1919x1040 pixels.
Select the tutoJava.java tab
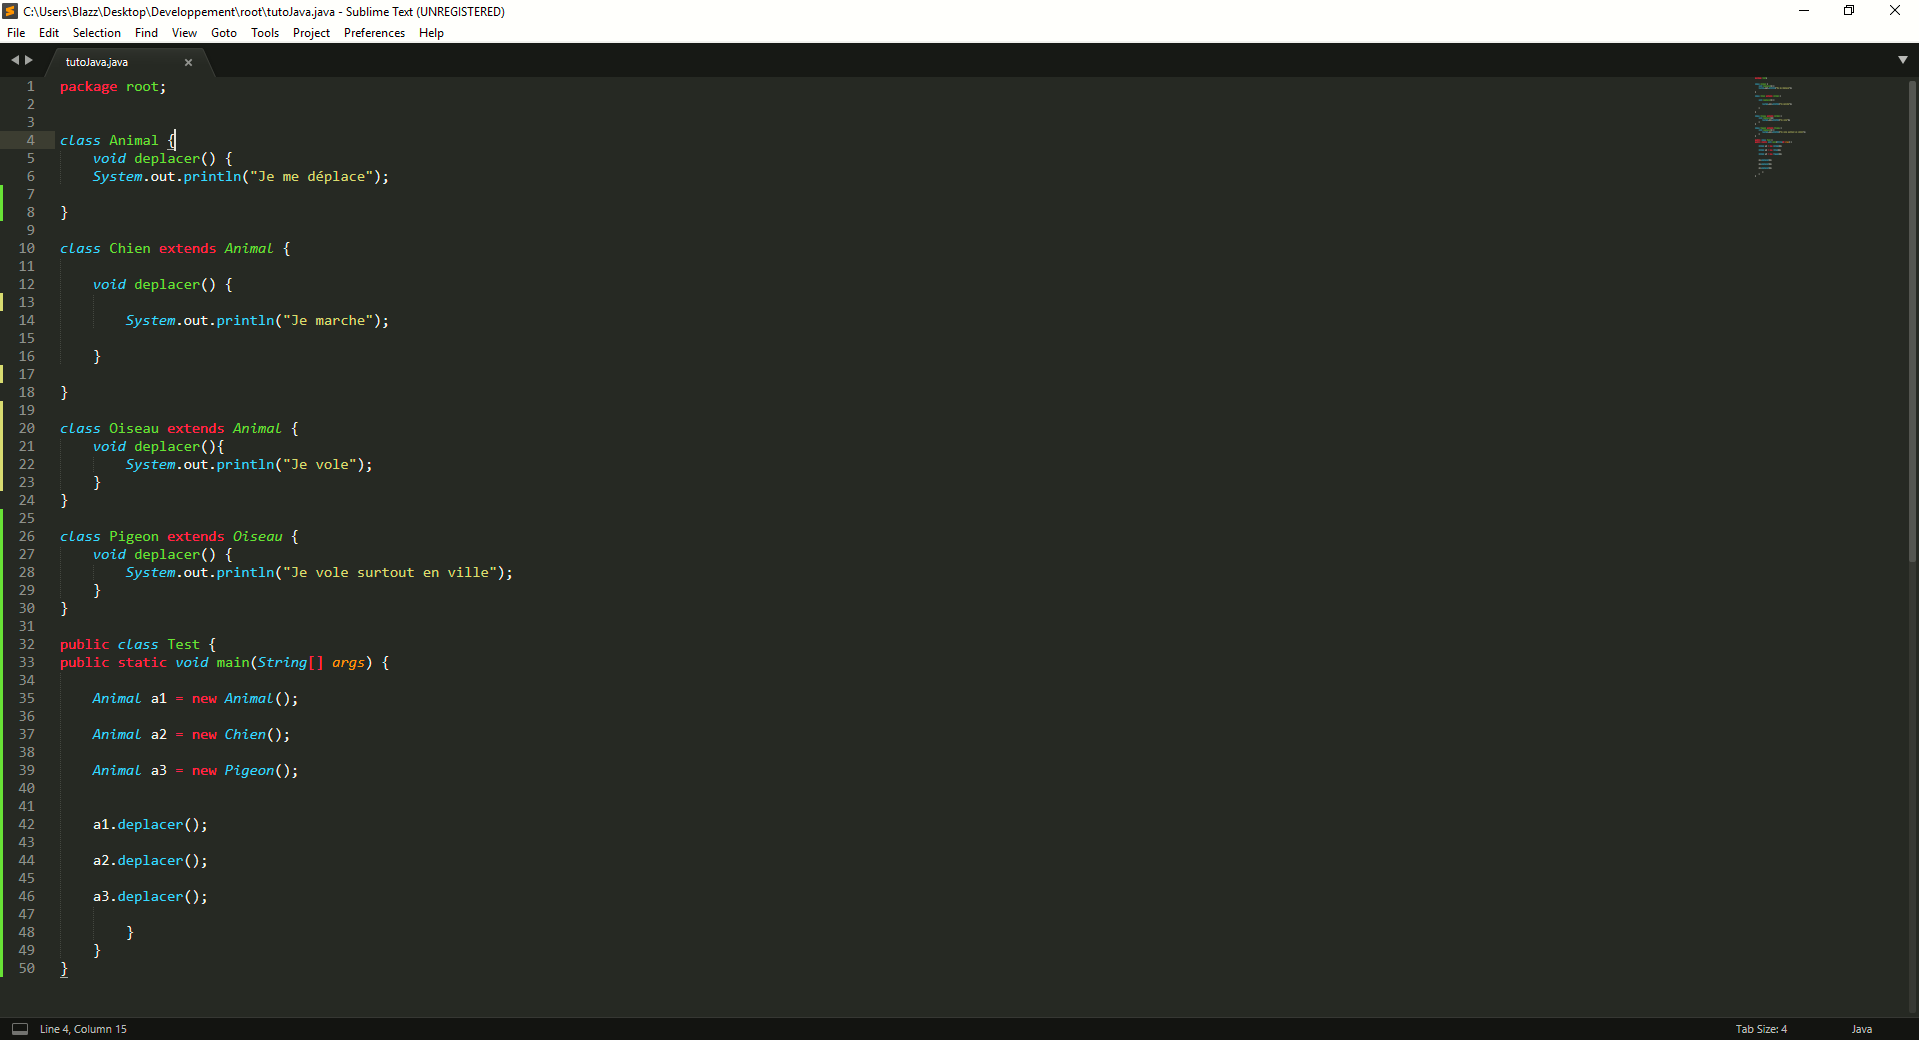tap(97, 62)
